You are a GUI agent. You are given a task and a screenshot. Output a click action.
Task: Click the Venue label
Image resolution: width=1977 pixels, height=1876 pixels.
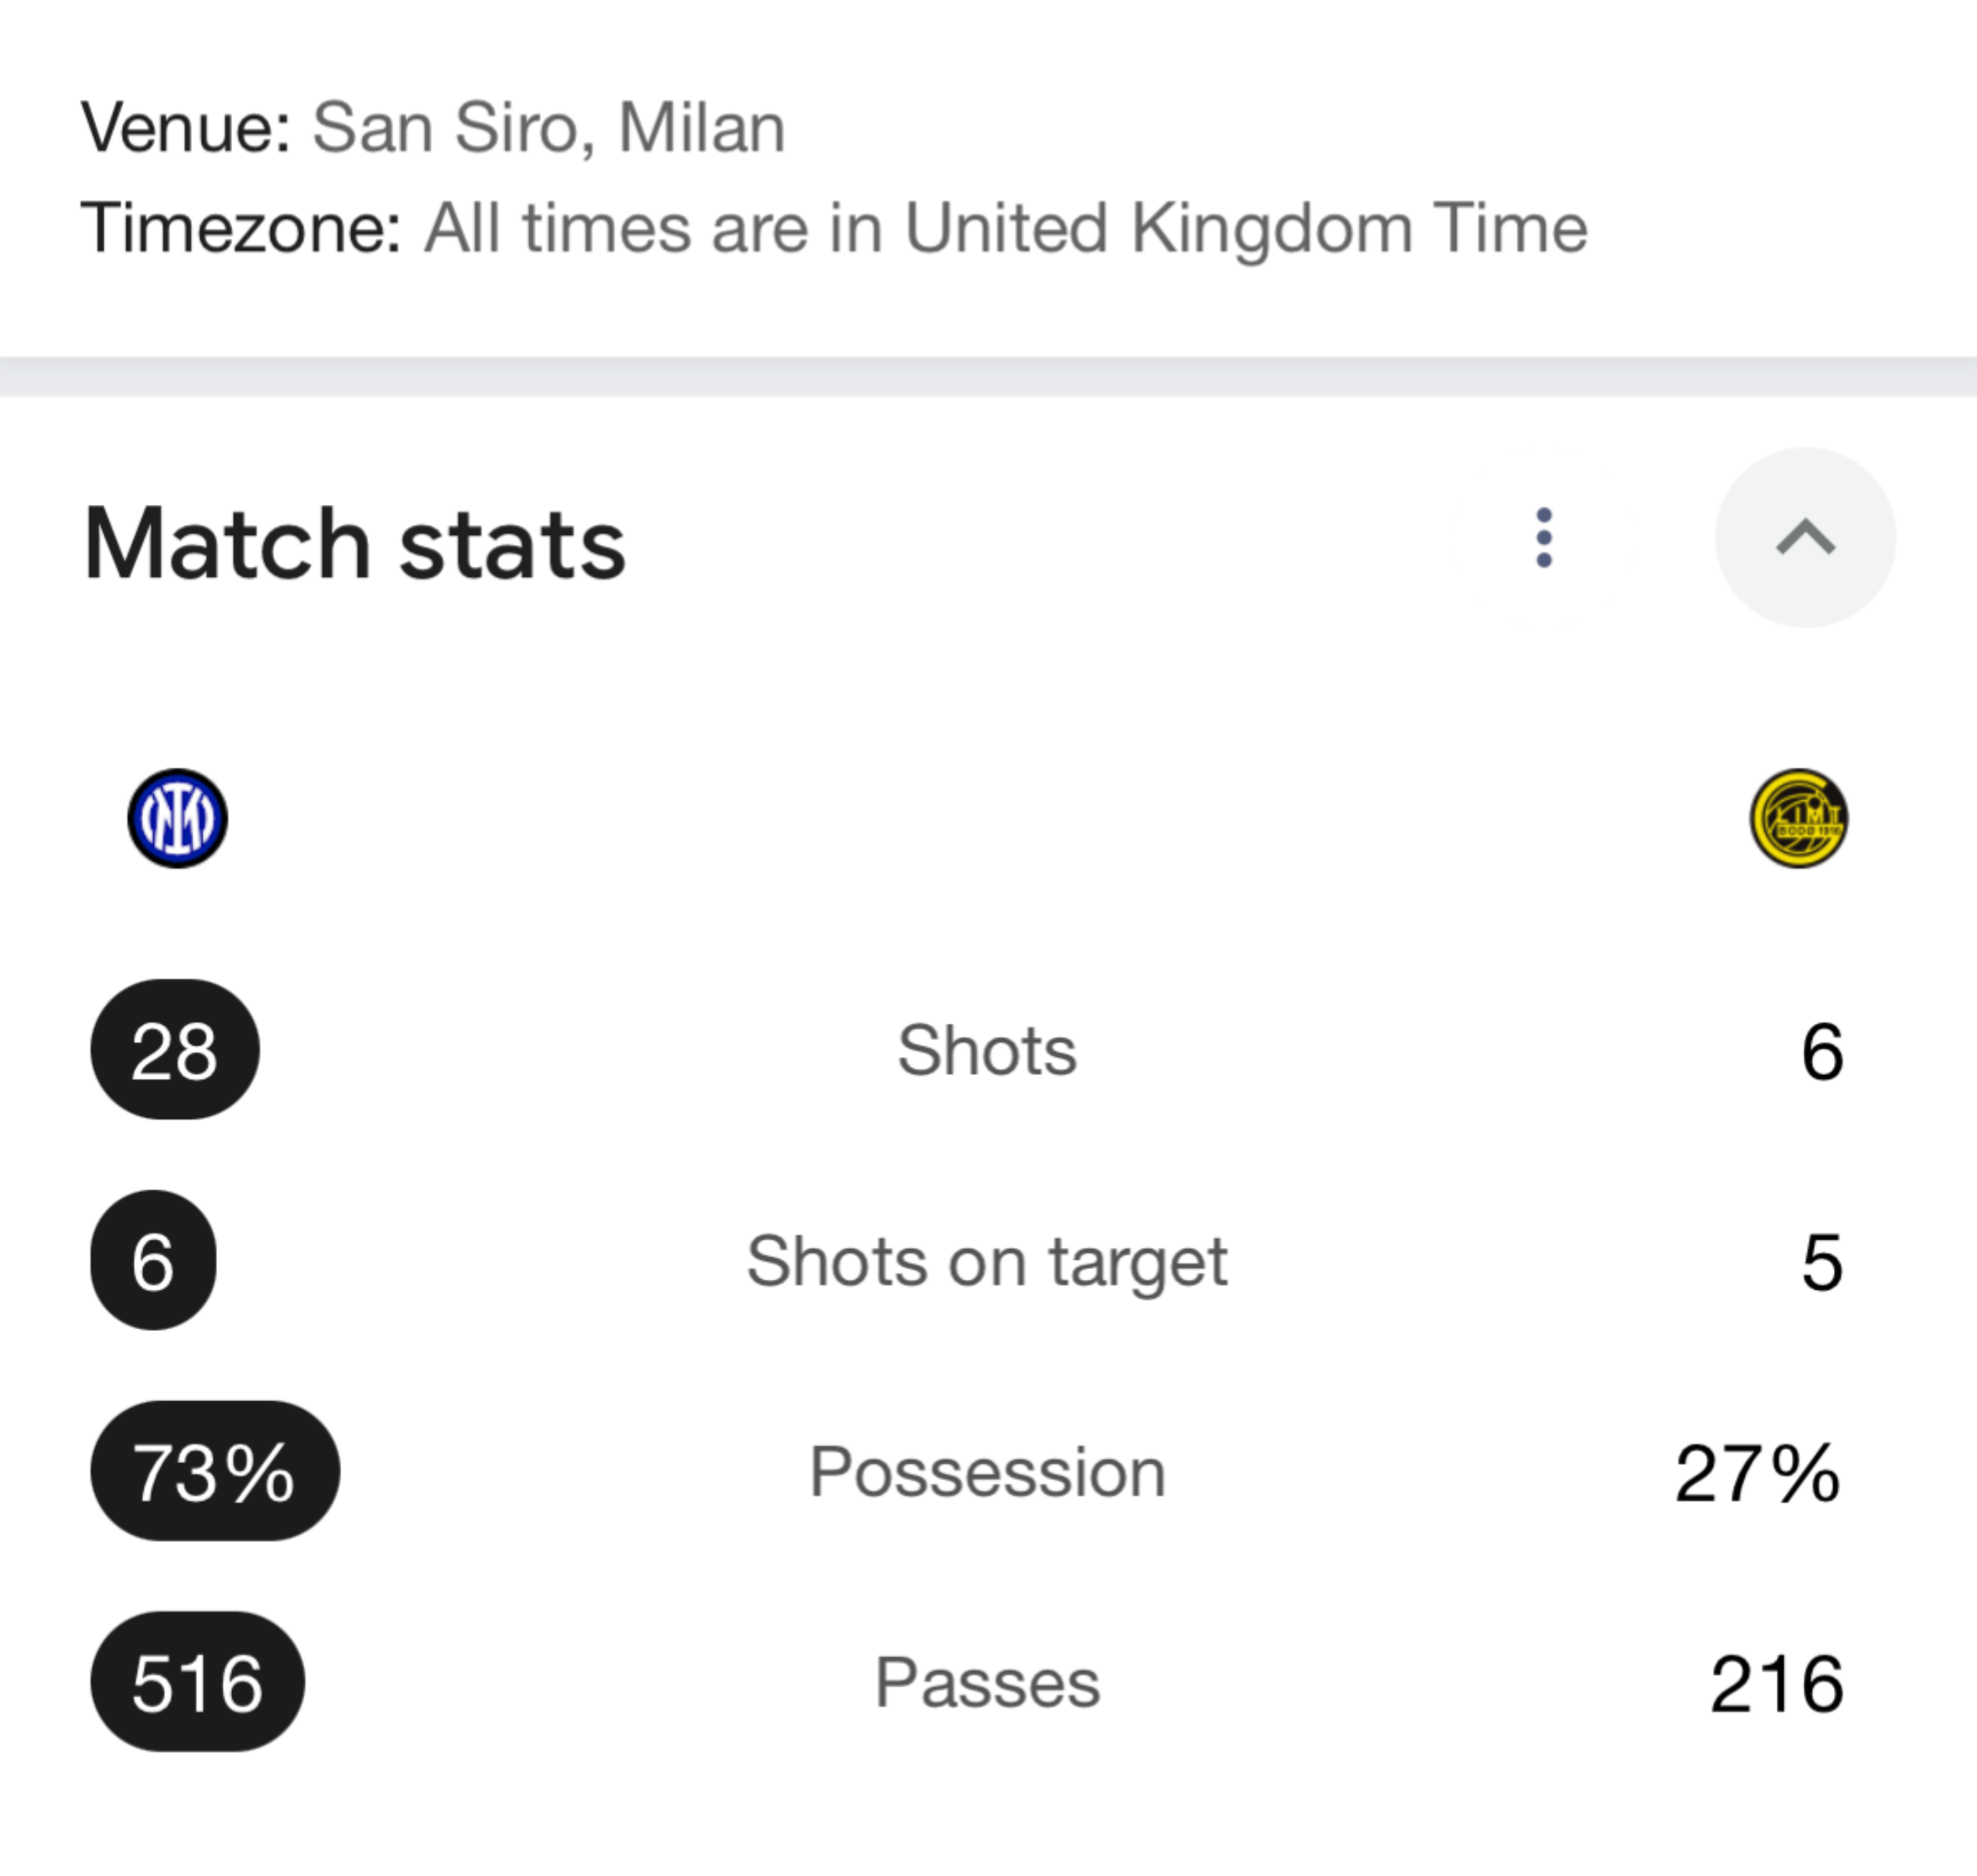(x=186, y=128)
